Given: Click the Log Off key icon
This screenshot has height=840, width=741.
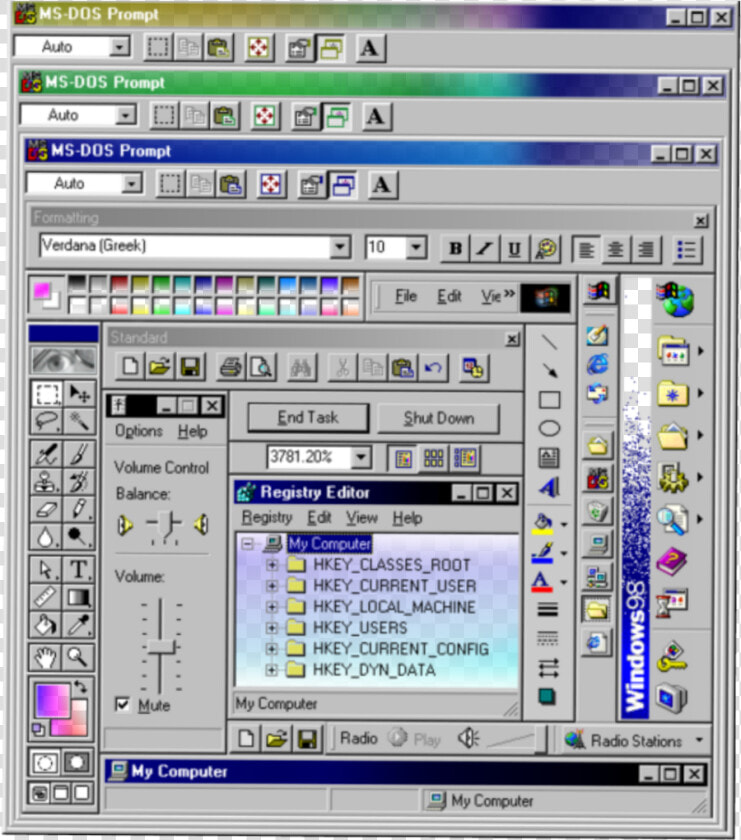Looking at the screenshot, I should [673, 657].
